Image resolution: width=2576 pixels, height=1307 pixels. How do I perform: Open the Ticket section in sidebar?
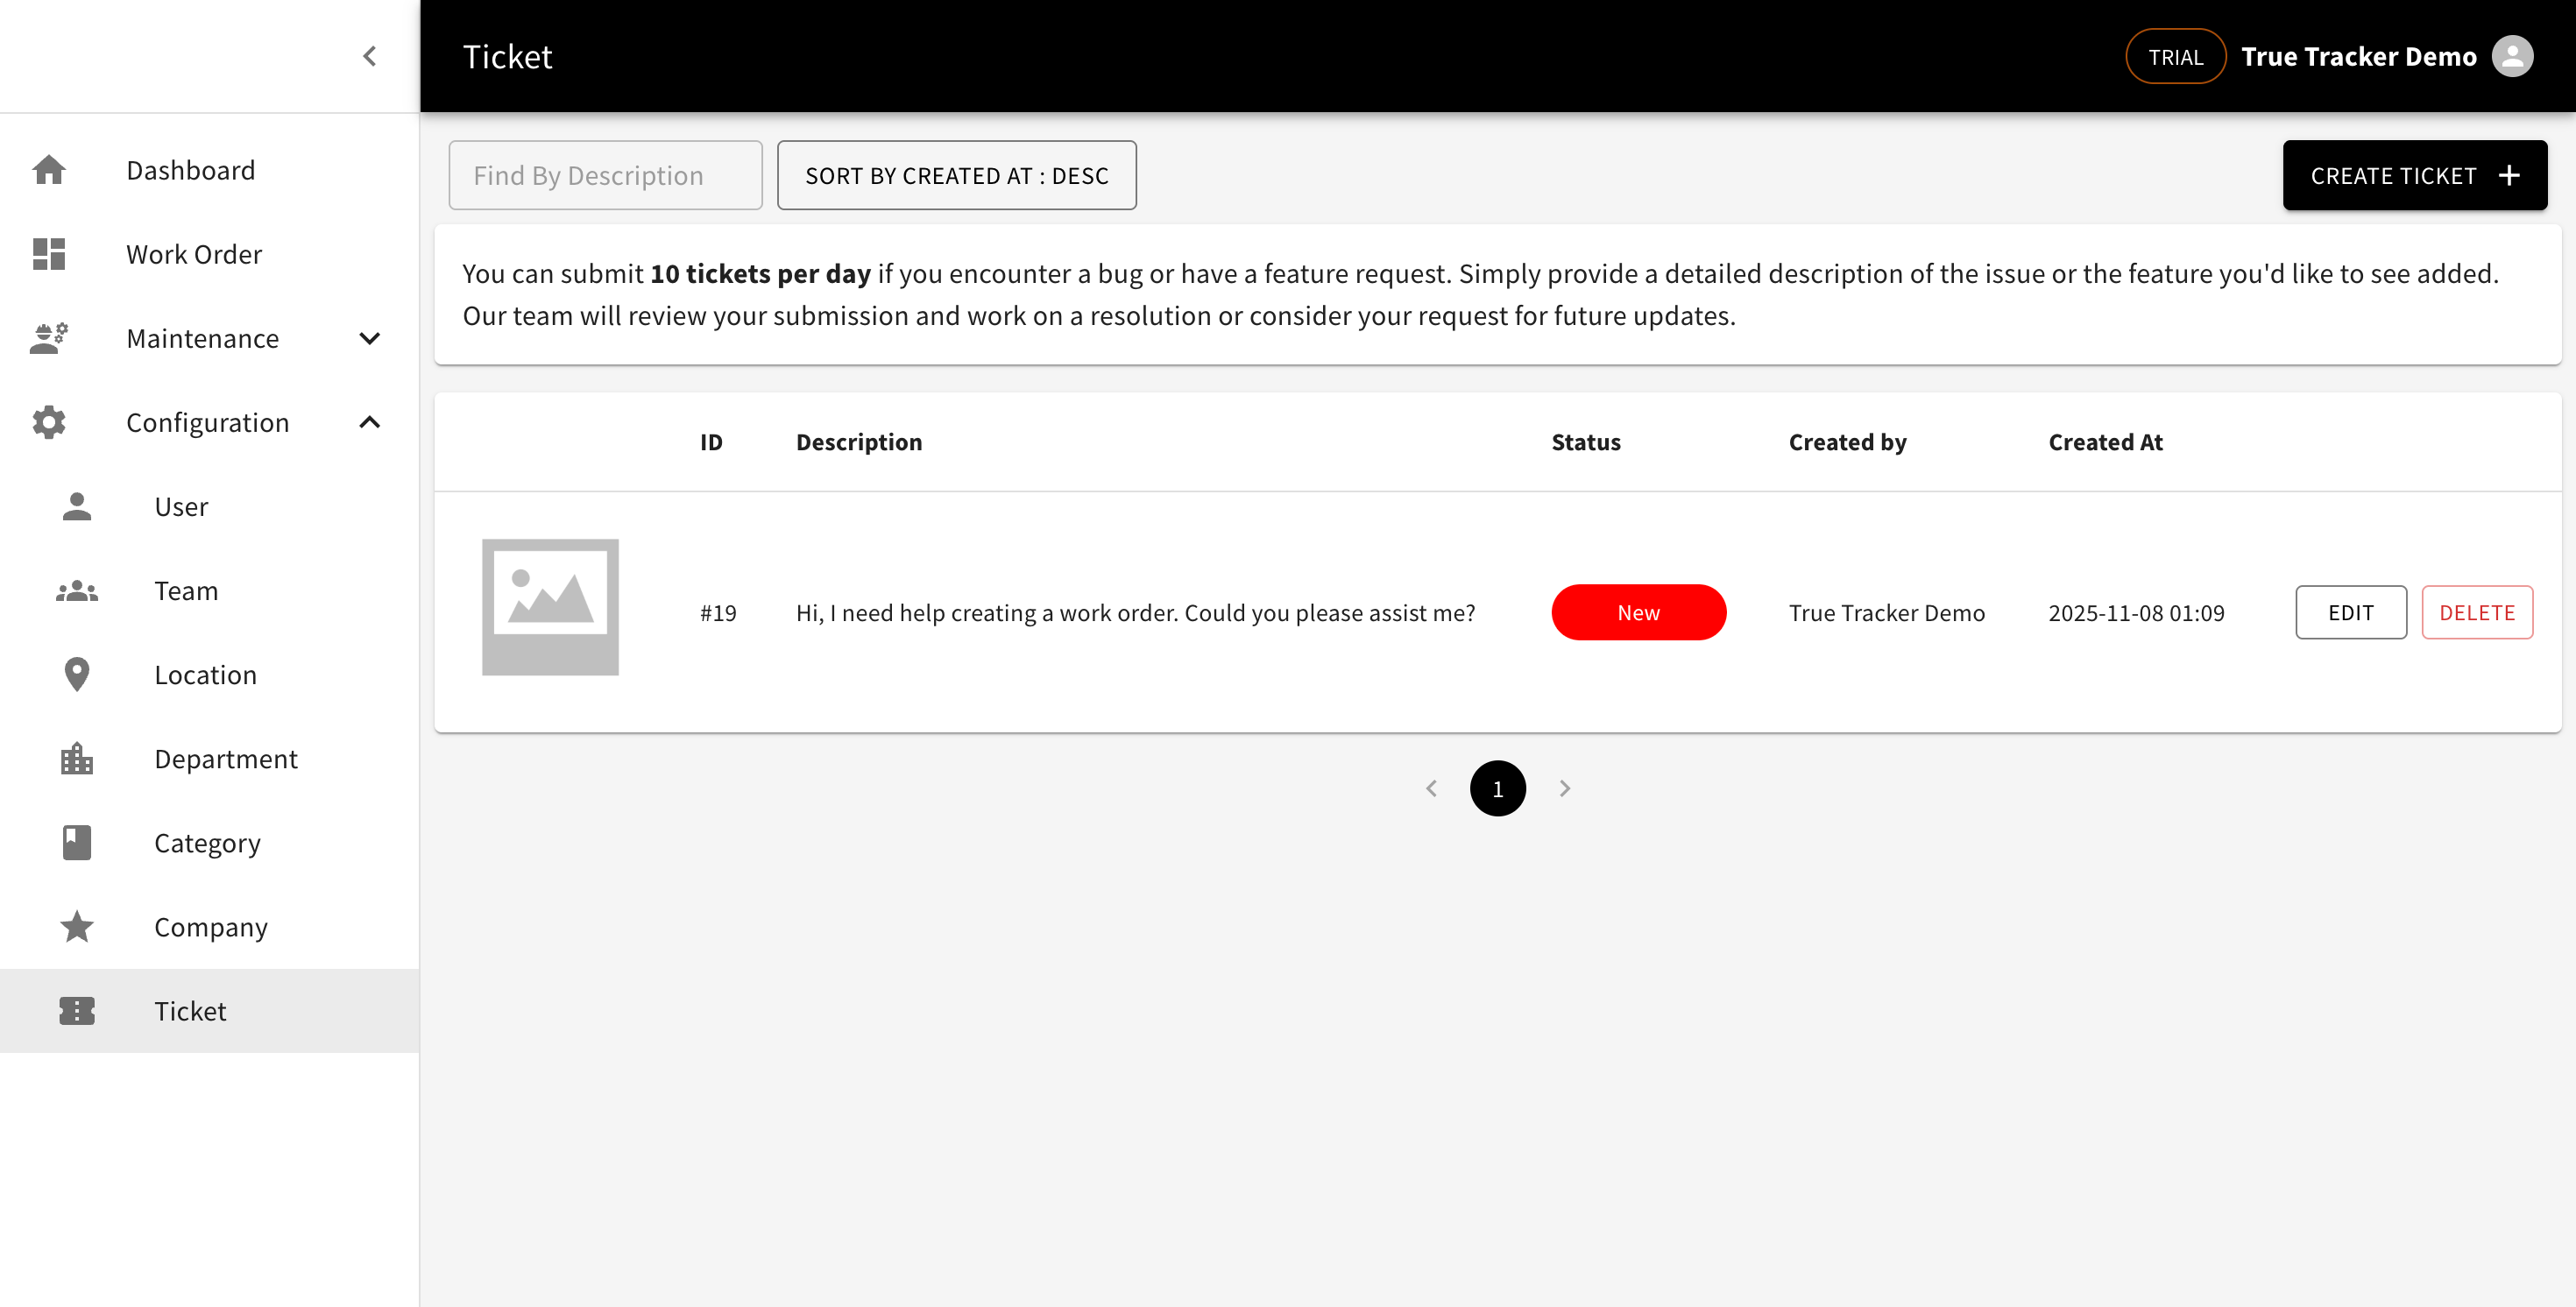[189, 1010]
